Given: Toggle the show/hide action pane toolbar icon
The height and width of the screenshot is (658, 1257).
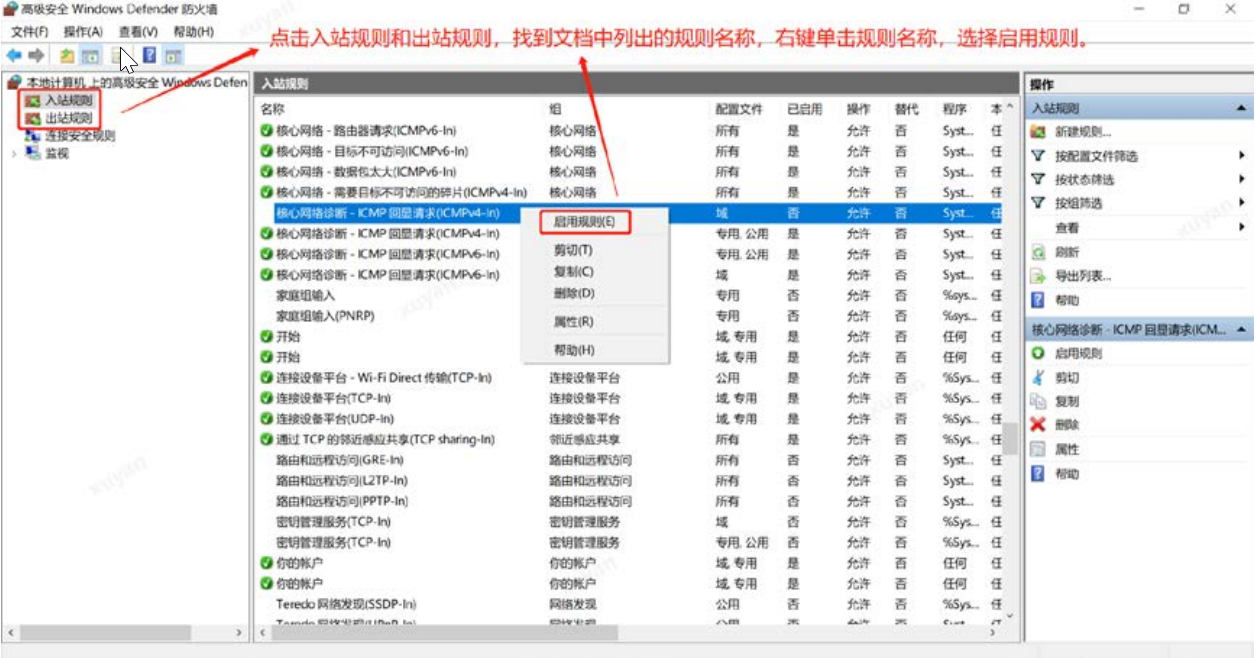Looking at the screenshot, I should pos(173,55).
